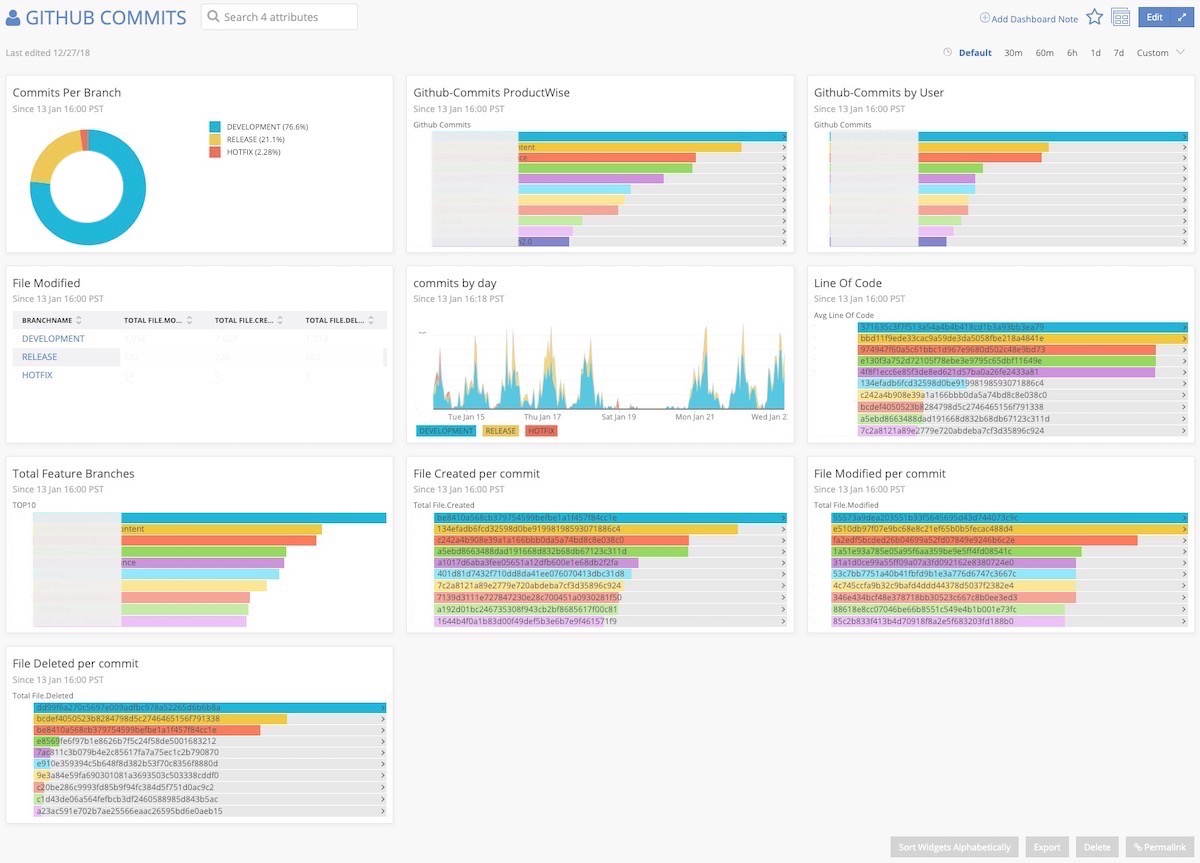Open the Custom time range dropdown

[x=1160, y=53]
